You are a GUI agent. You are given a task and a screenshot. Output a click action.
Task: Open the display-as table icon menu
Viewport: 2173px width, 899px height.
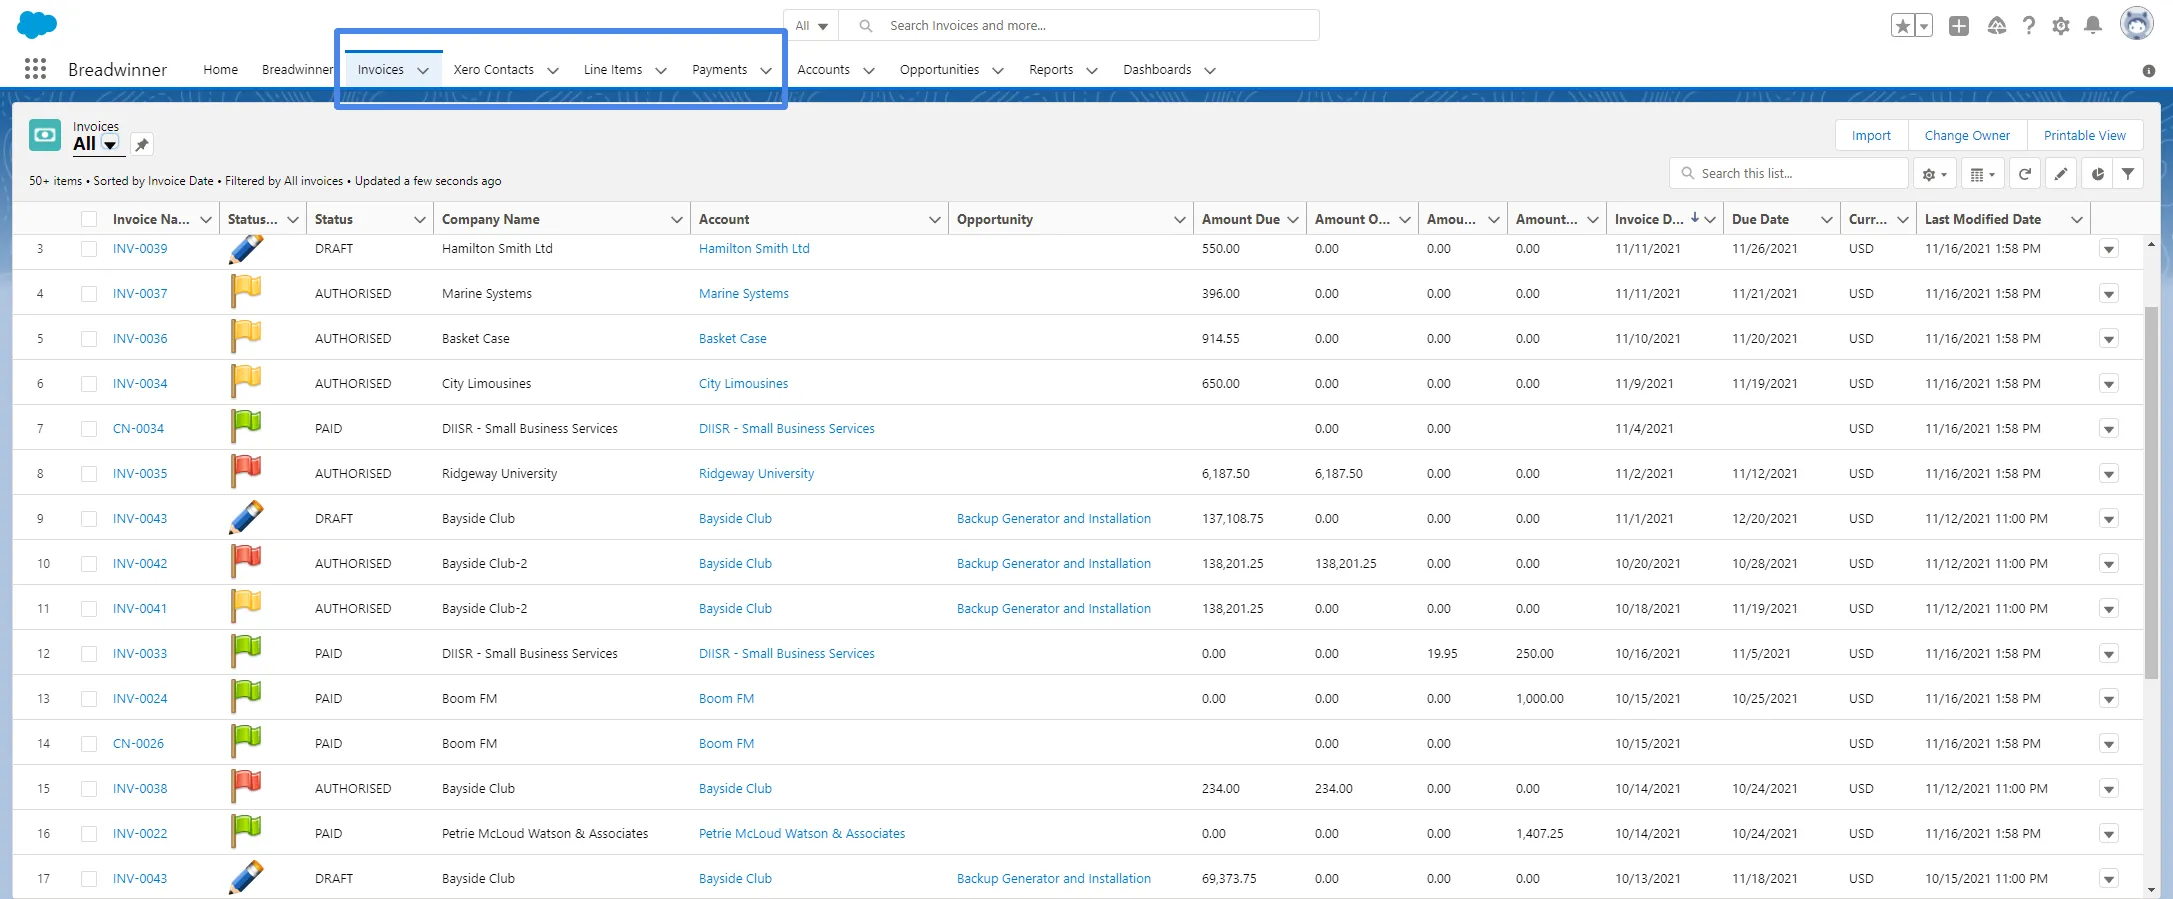pyautogui.click(x=1982, y=174)
